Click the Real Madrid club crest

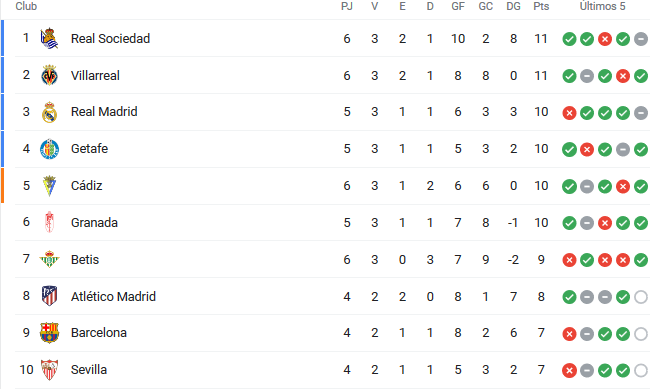(x=49, y=112)
